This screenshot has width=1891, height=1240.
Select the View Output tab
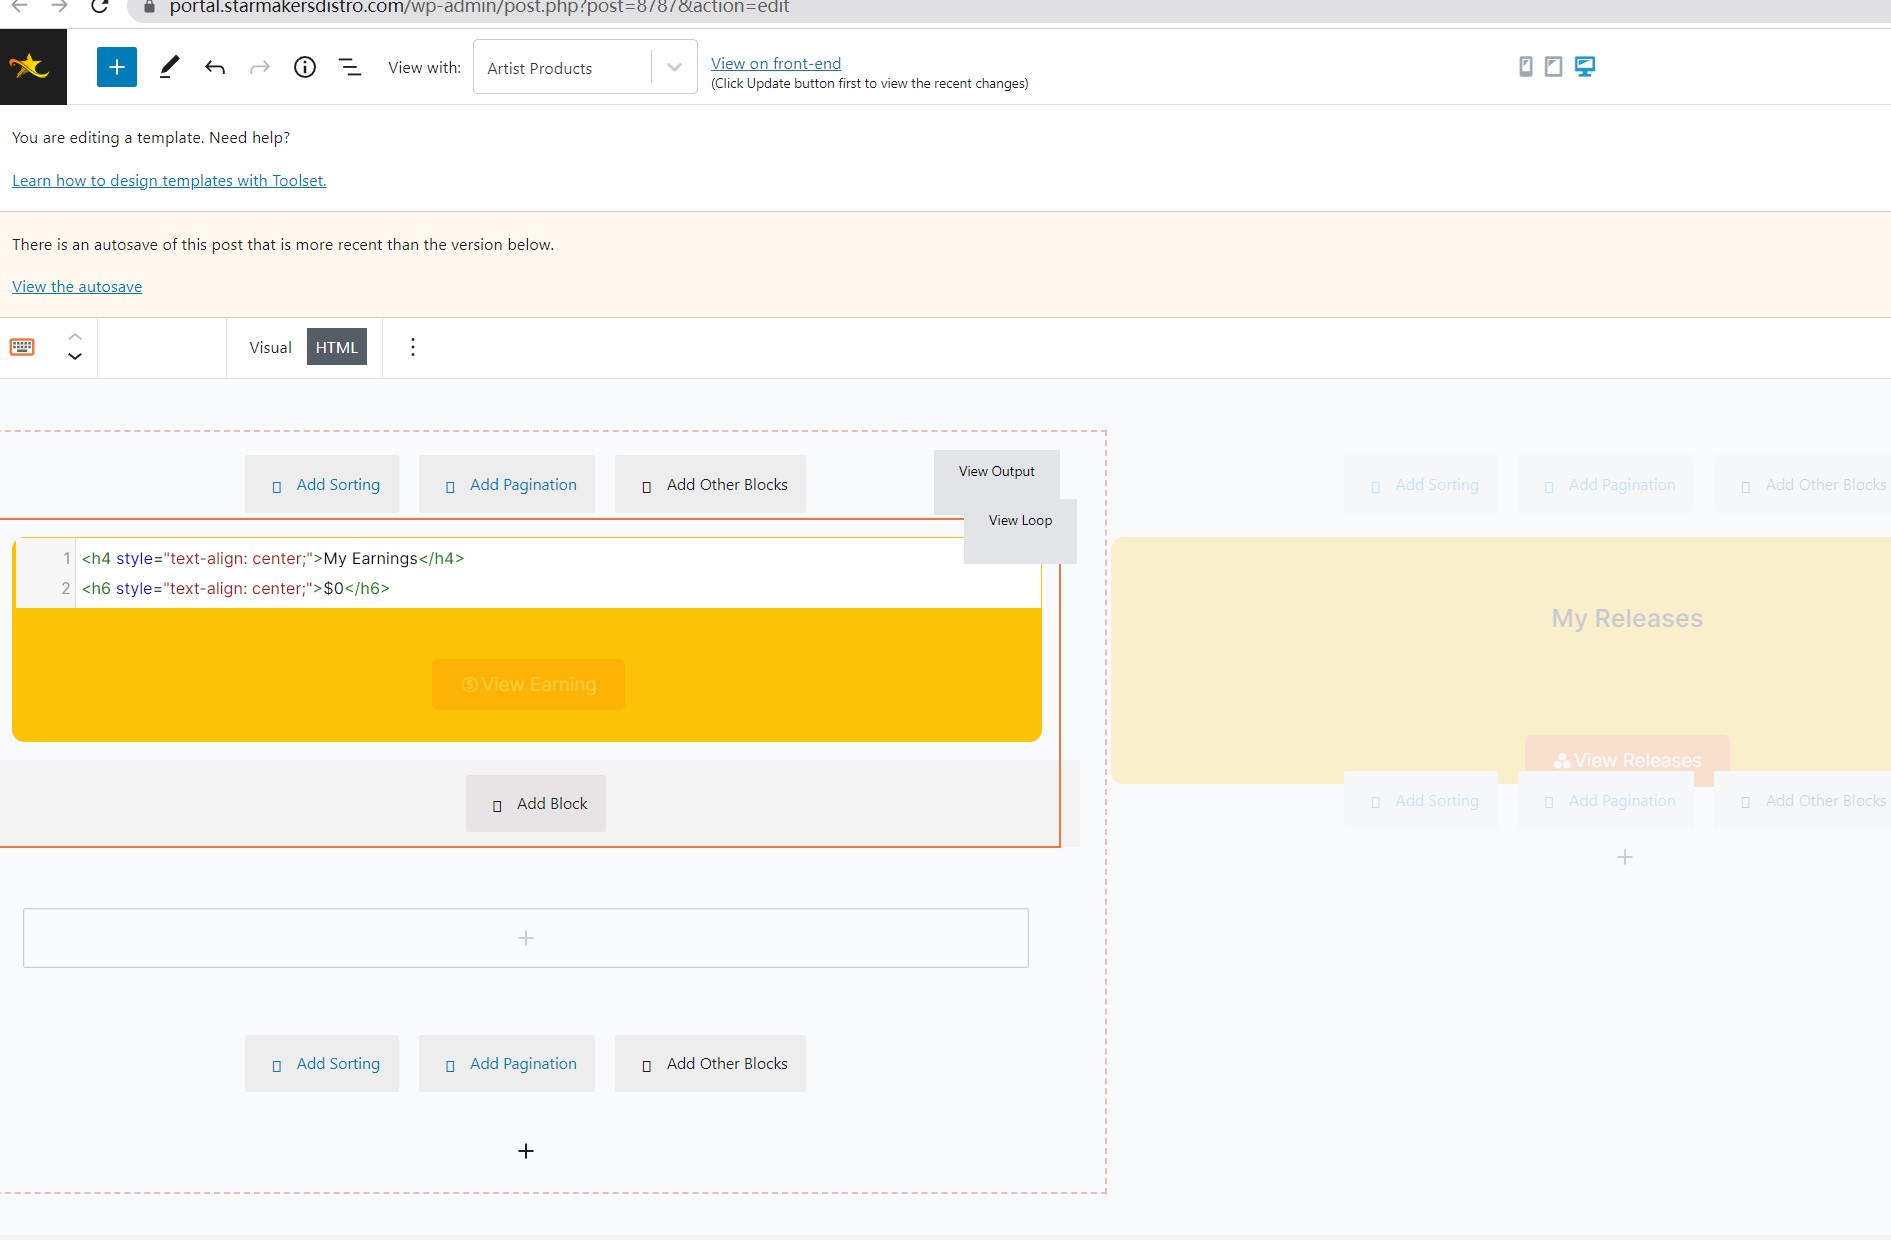pyautogui.click(x=997, y=471)
